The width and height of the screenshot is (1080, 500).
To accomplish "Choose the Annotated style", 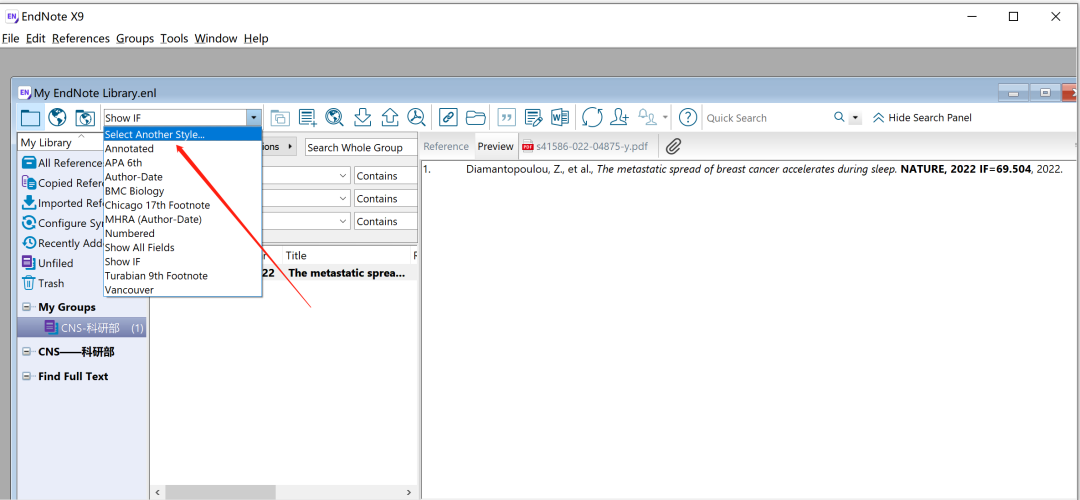I will (183, 149).
